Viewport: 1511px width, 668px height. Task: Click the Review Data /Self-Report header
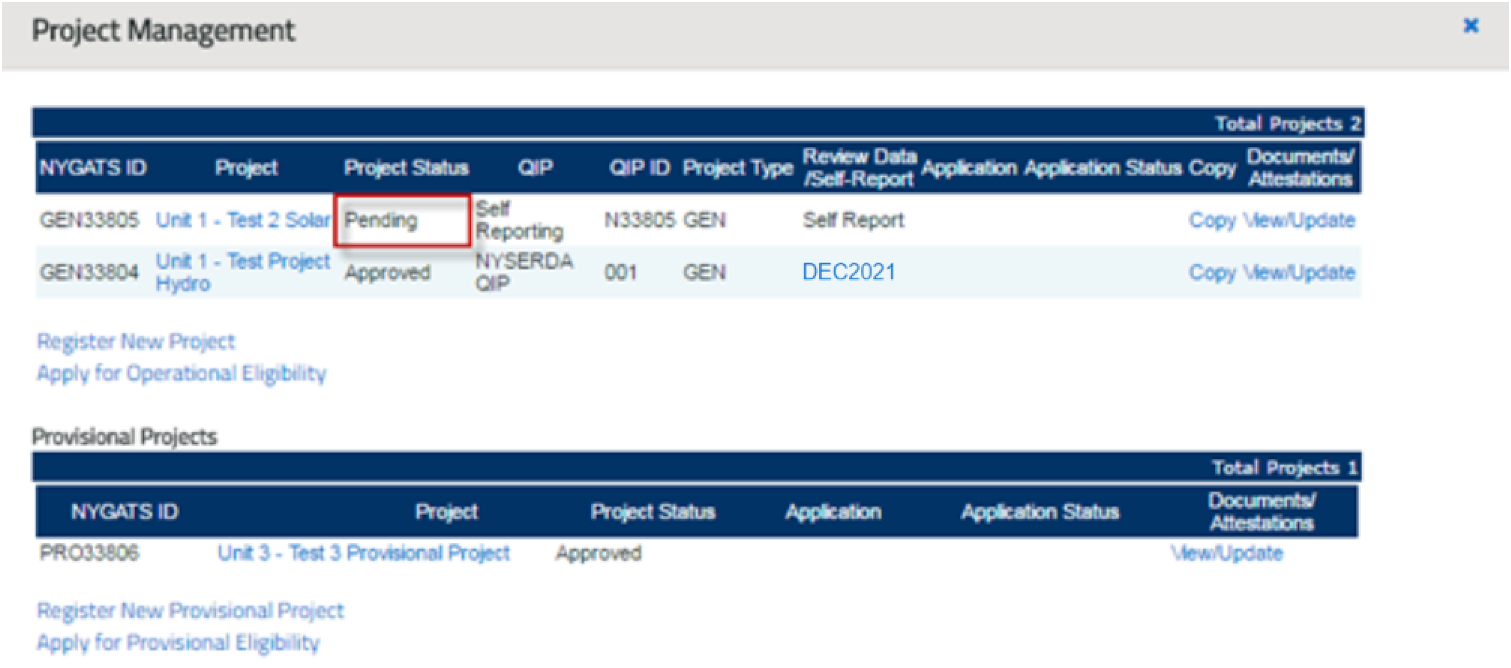coord(859,168)
